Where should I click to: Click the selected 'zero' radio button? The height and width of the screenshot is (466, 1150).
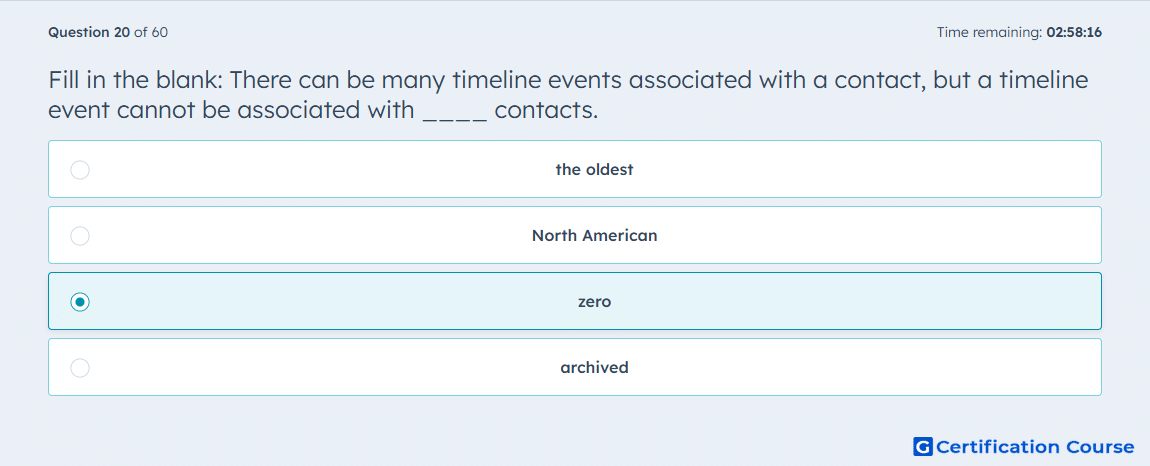80,302
